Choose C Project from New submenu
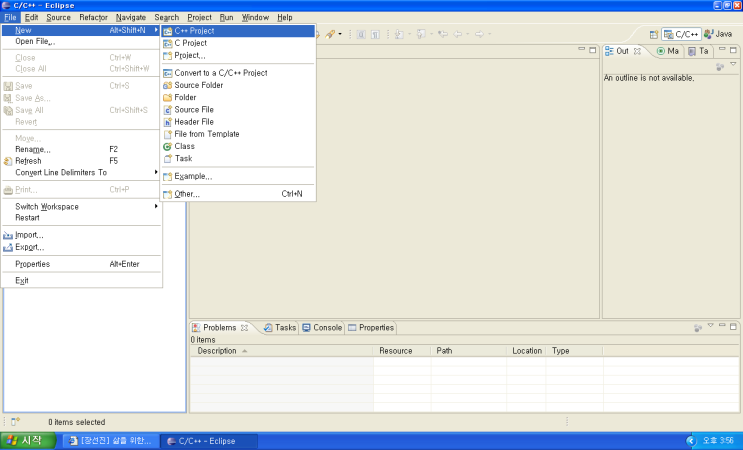Viewport: 743px width, 450px height. [238, 43]
